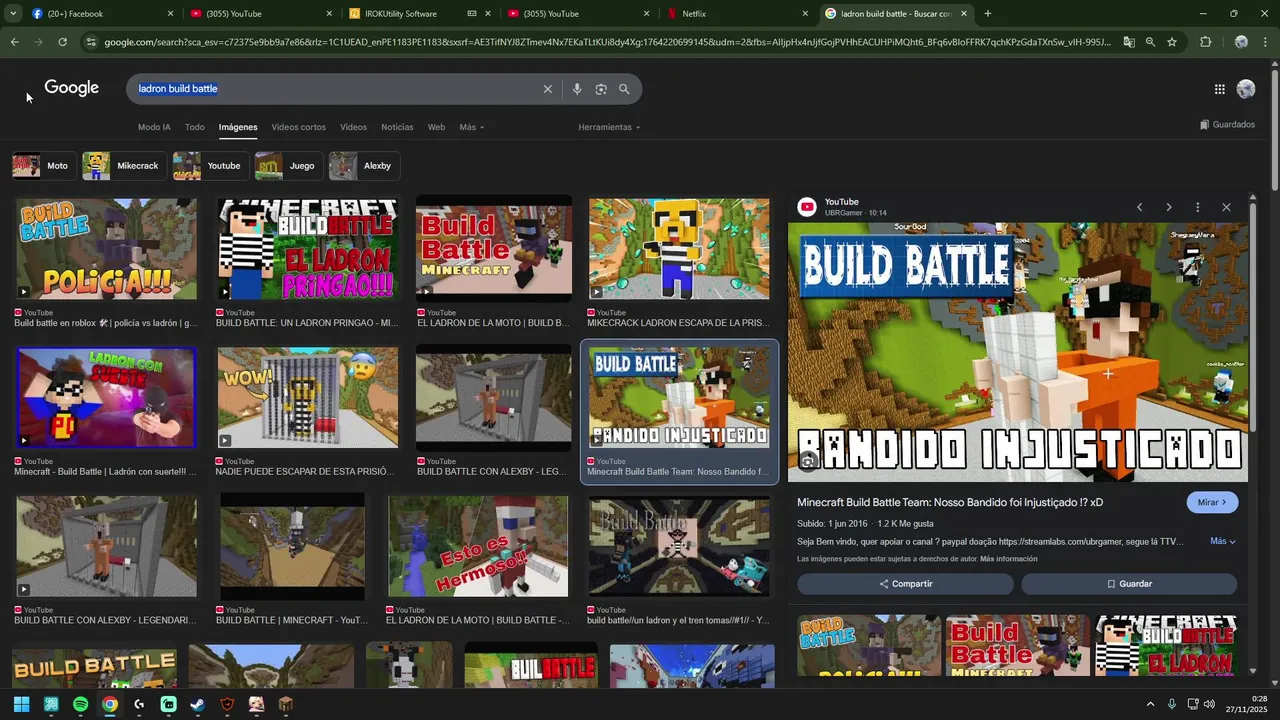
Task: View site information icon in address bar
Action: 92,42
